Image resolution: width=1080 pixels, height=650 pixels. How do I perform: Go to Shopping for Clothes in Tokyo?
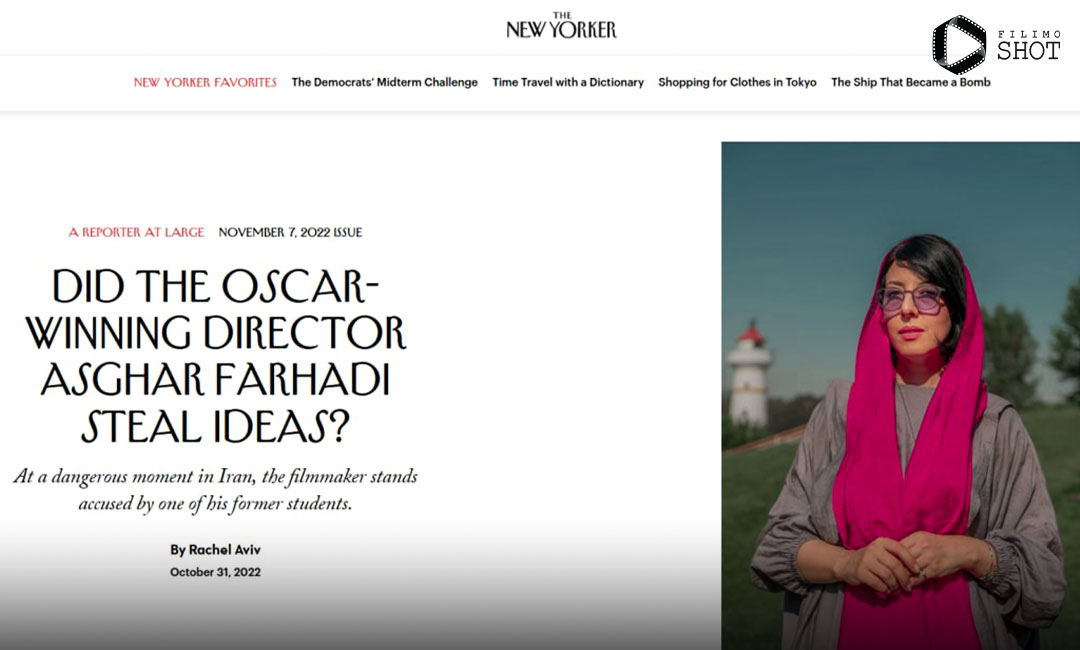[x=737, y=82]
